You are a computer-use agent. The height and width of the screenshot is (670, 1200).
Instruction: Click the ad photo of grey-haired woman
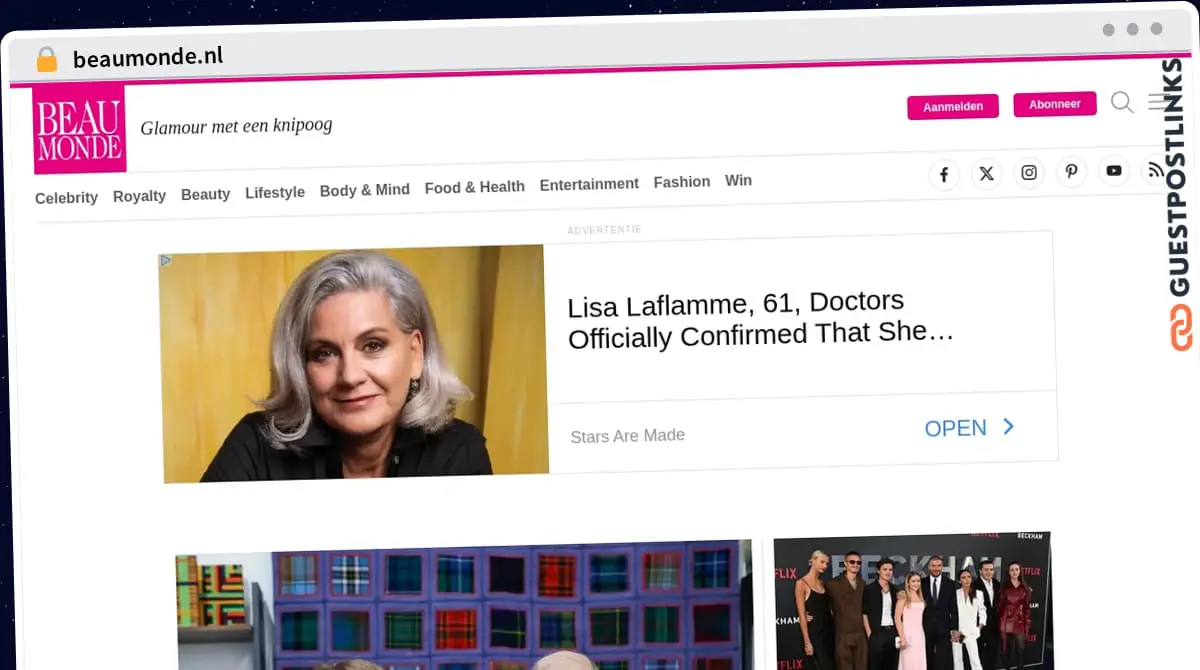(354, 364)
